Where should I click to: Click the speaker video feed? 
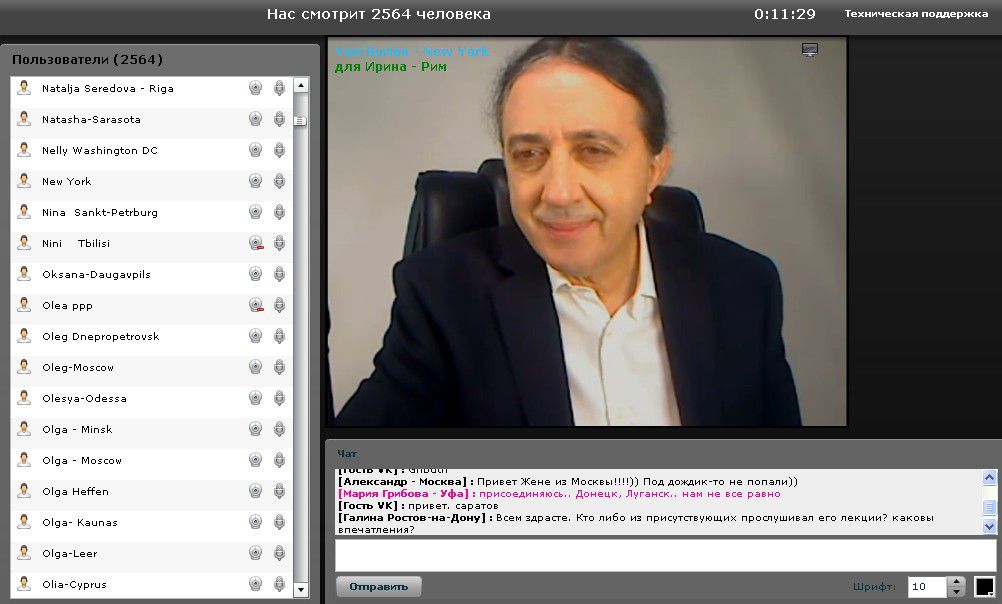tap(587, 231)
